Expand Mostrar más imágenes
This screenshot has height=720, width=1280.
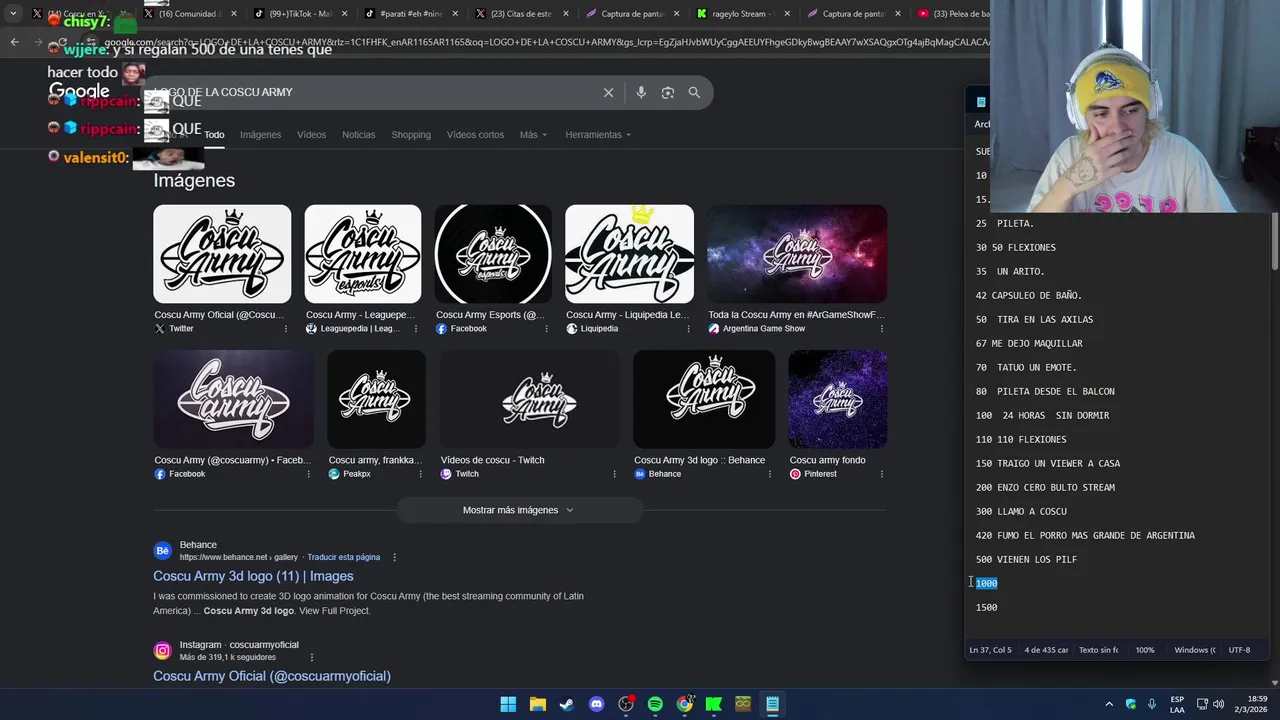[x=518, y=510]
